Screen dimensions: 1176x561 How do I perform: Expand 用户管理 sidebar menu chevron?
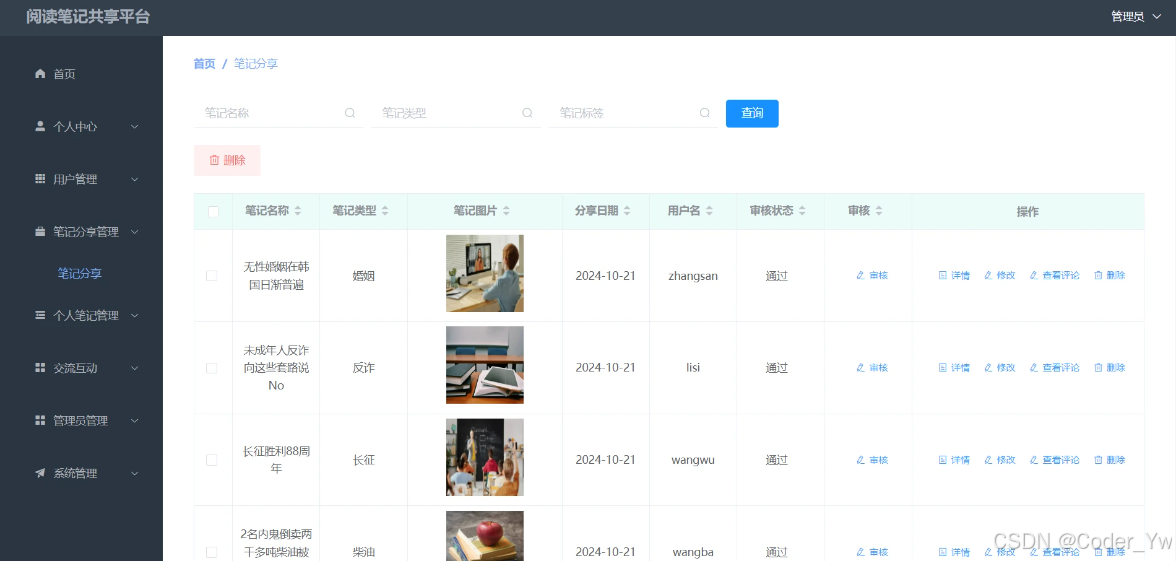tap(135, 179)
